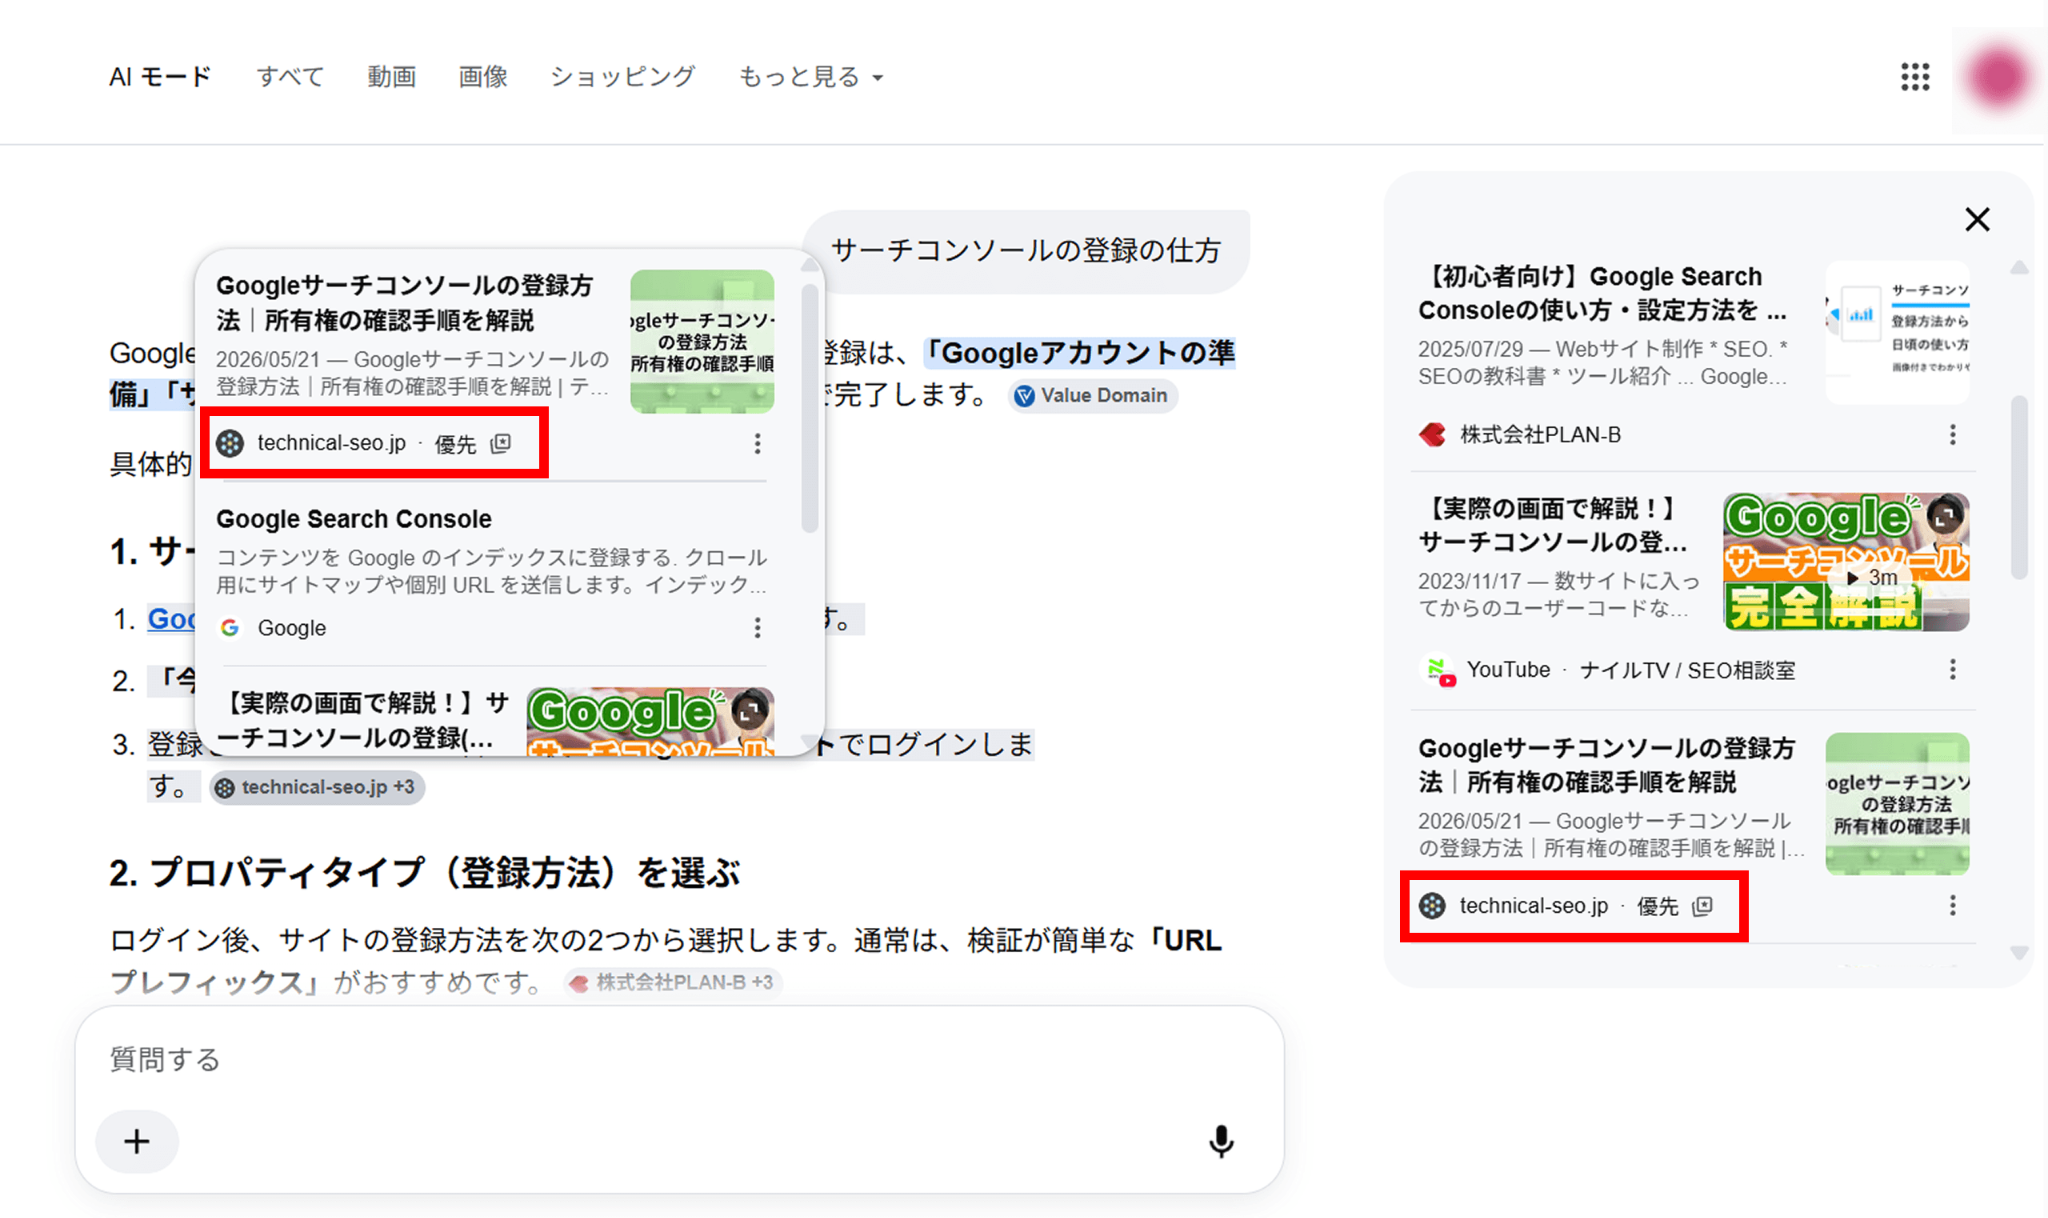Open more options for side panel technical-seo.jp

pos(1952,905)
